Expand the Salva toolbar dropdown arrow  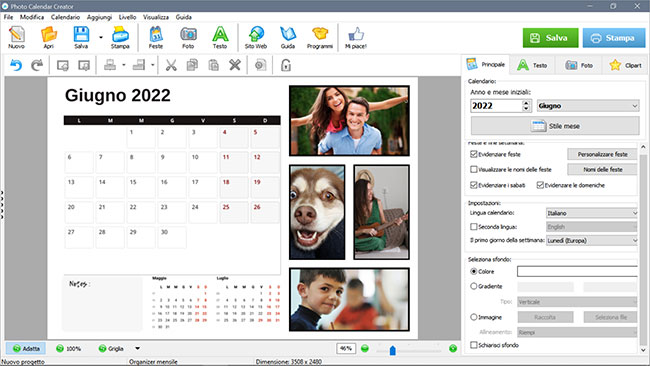coord(101,37)
